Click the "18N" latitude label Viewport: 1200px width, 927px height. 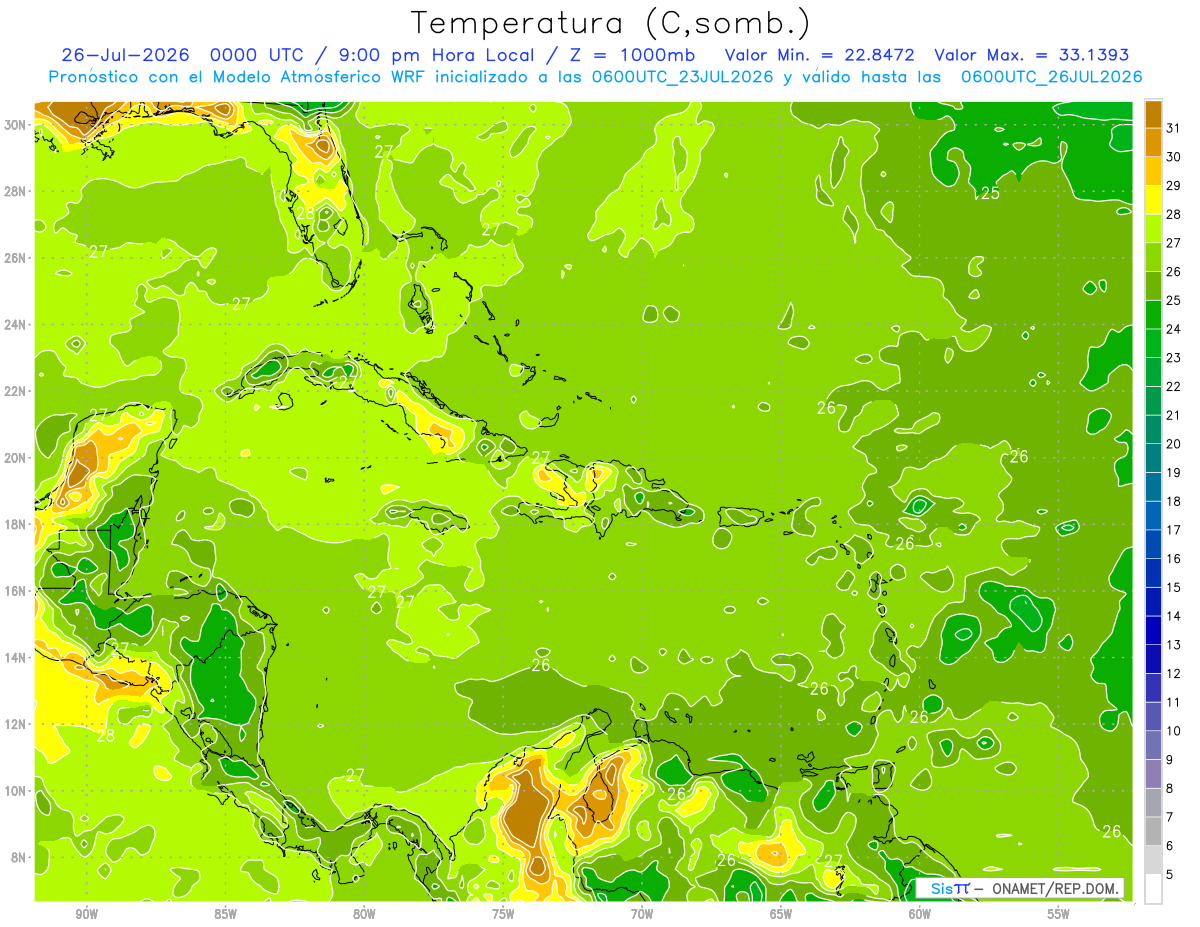point(15,524)
